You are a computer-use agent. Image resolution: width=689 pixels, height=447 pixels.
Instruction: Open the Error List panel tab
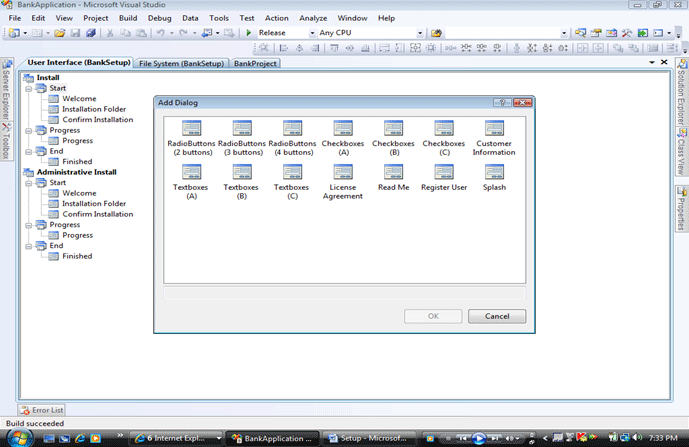tap(42, 410)
